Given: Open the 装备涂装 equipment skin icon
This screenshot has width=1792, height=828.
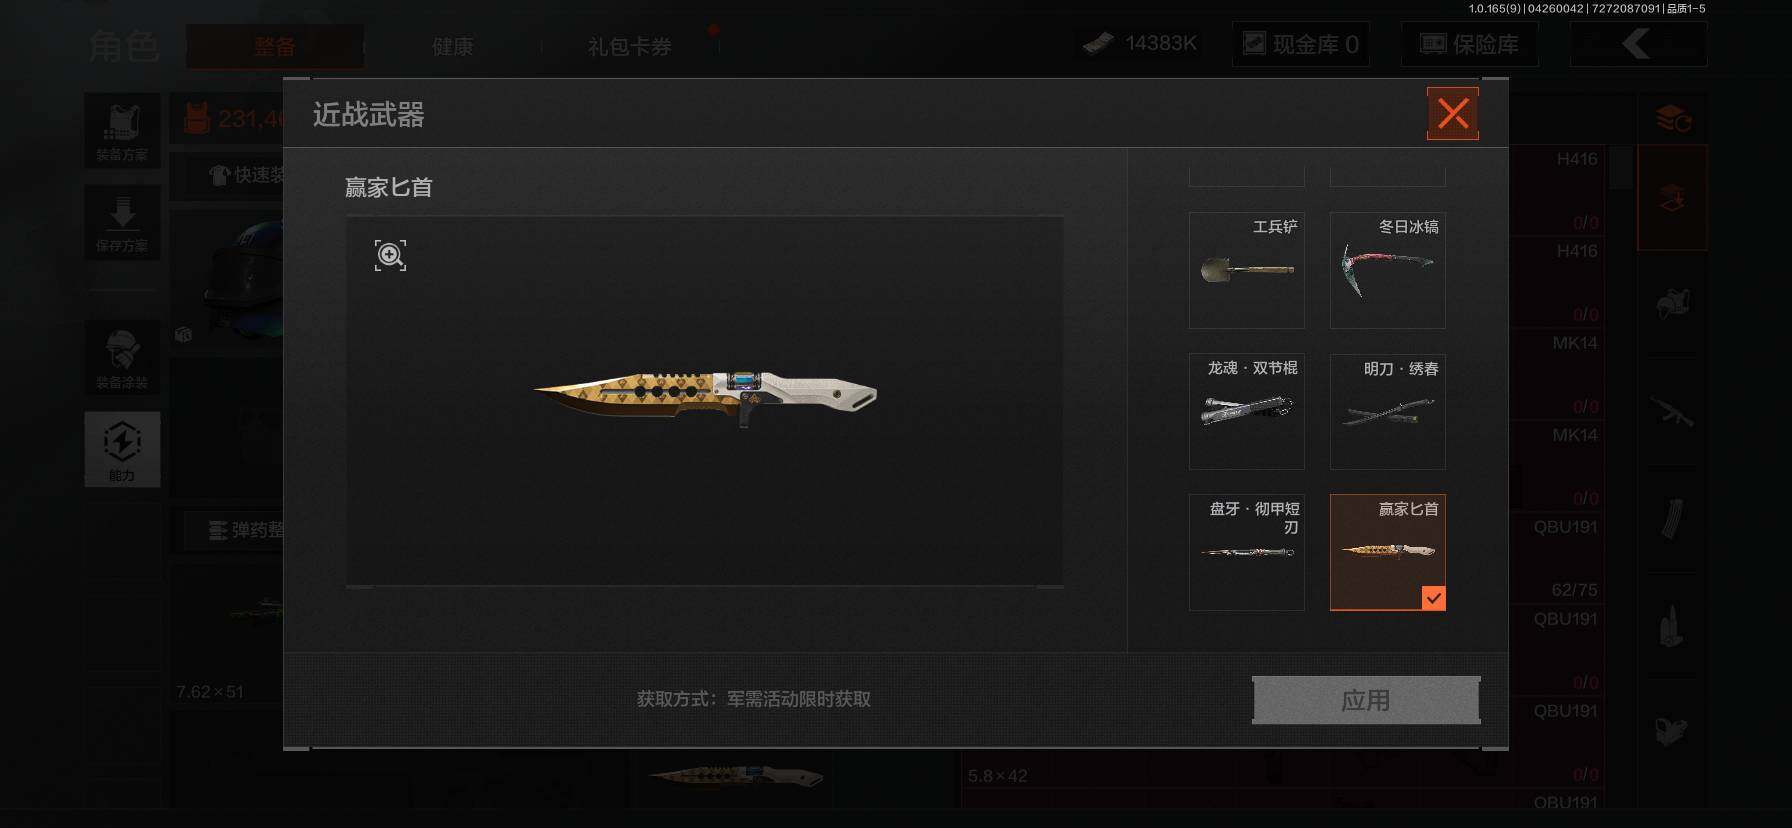Looking at the screenshot, I should coord(122,358).
